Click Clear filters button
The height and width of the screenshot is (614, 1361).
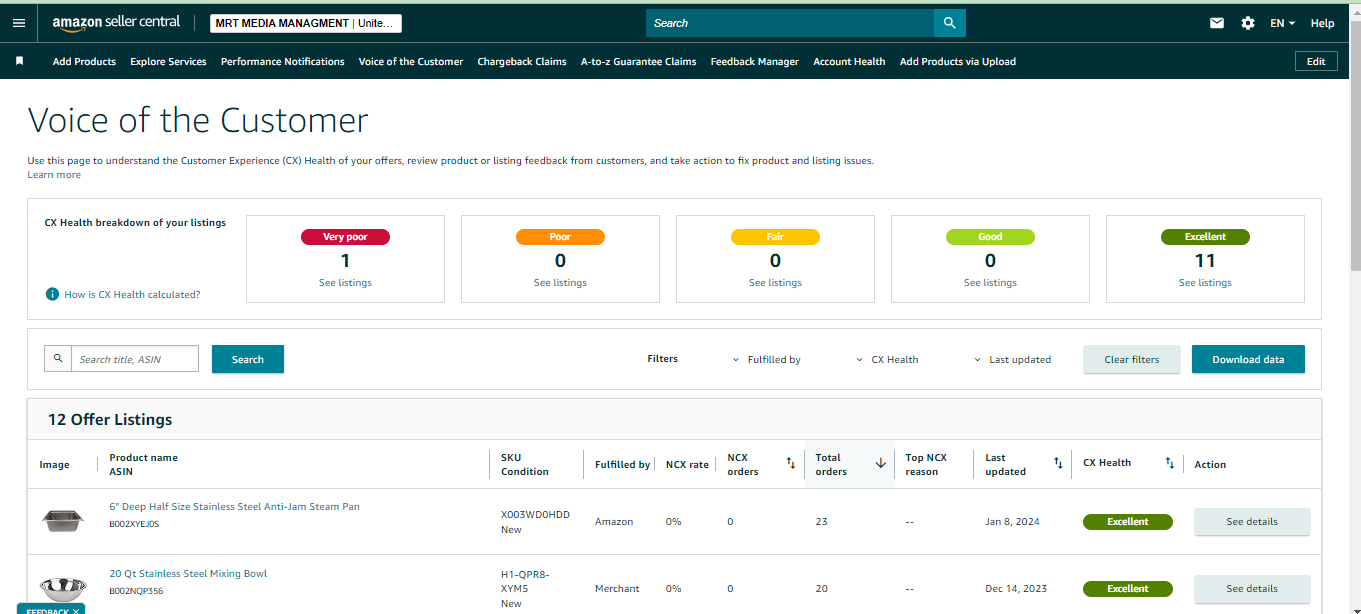[1132, 359]
